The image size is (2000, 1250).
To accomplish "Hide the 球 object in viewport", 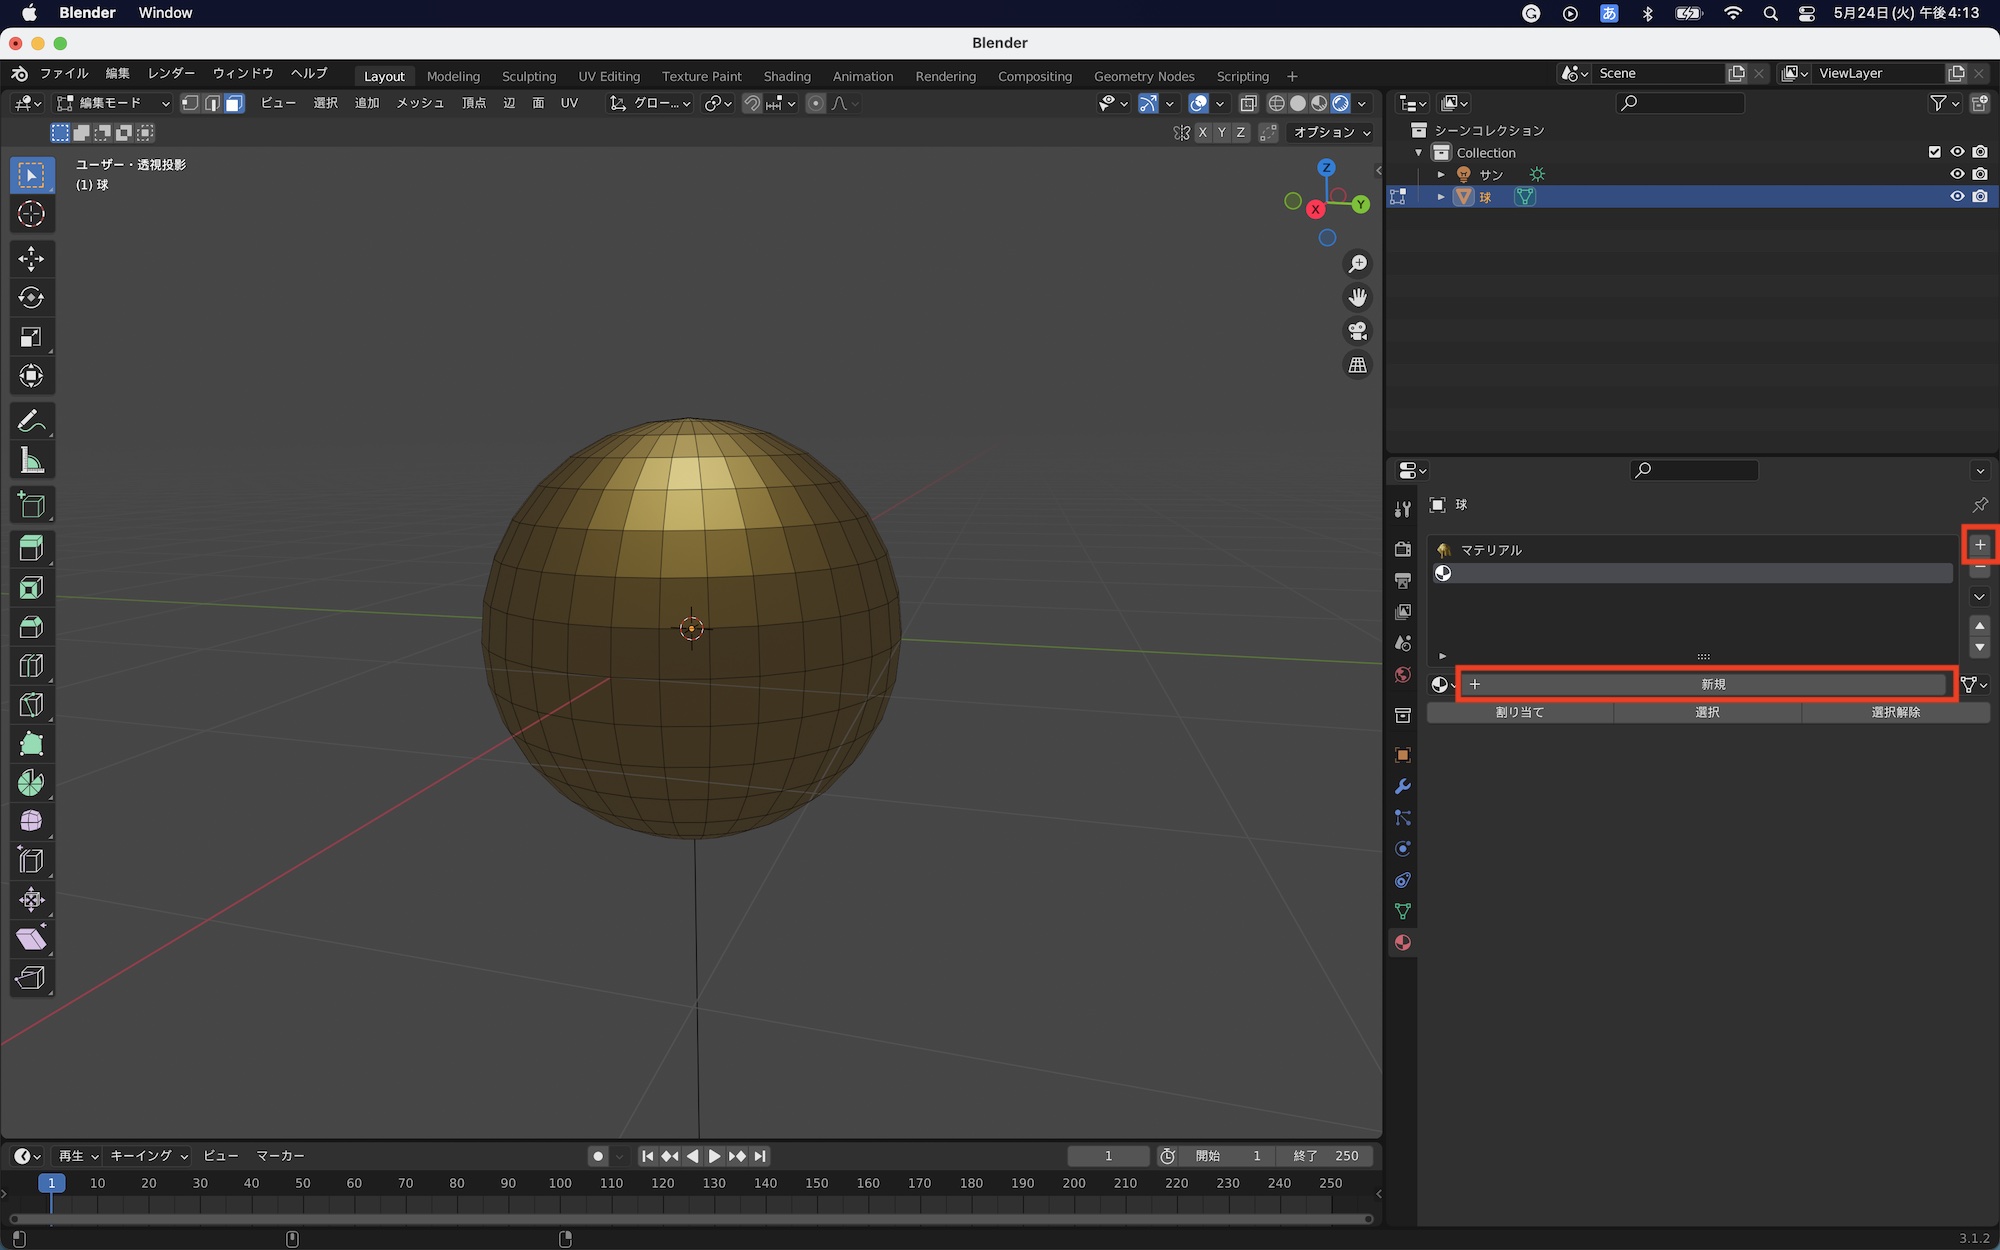I will point(1957,196).
